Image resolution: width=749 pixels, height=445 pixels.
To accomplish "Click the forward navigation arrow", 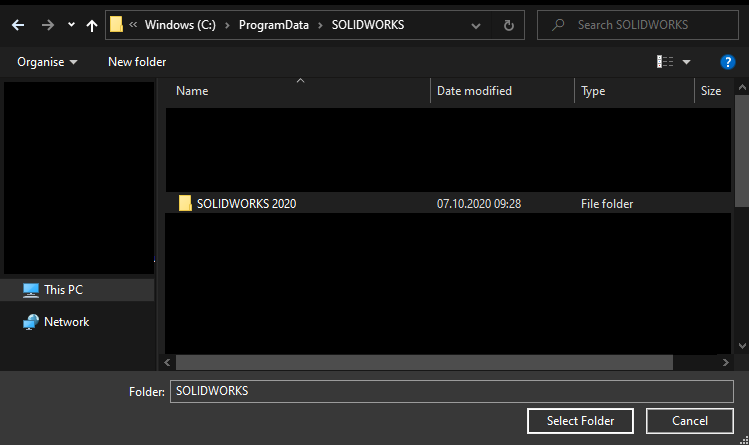I will click(x=47, y=25).
